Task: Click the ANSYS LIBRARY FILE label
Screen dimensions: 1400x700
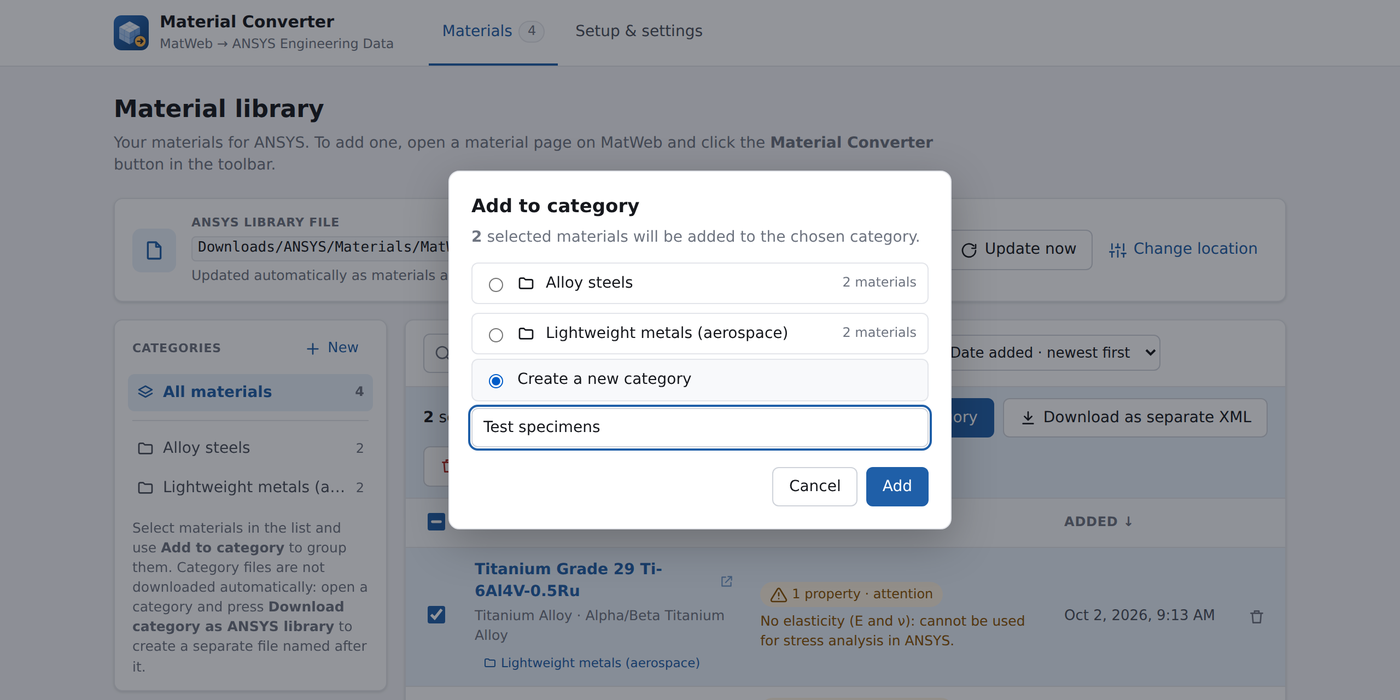Action: tap(265, 222)
